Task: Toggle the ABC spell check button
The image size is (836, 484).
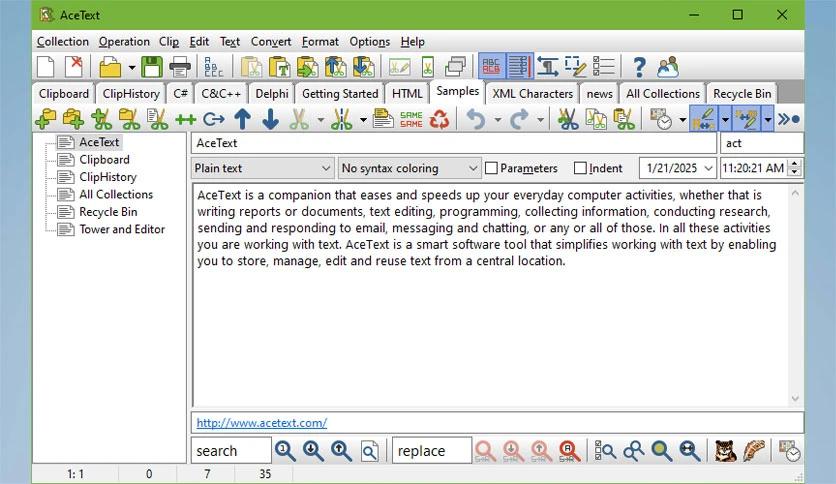Action: tap(491, 67)
